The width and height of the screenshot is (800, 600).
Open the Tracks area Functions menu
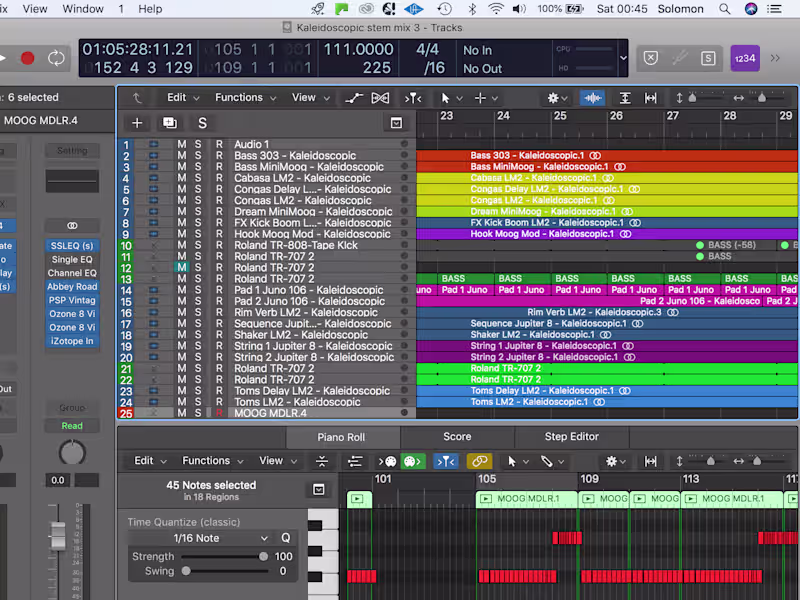tap(245, 97)
